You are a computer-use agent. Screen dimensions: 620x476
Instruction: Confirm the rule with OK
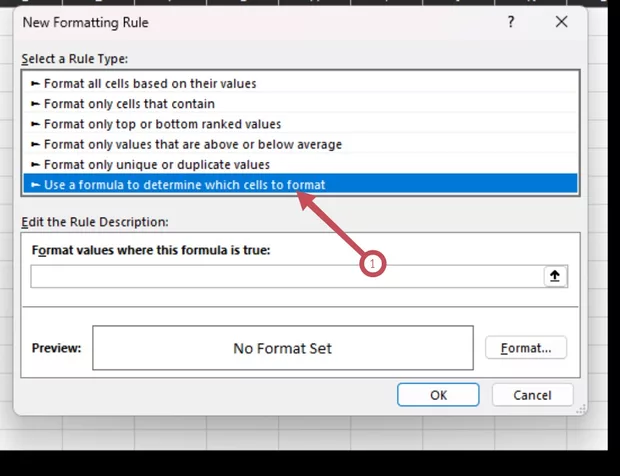click(x=438, y=395)
